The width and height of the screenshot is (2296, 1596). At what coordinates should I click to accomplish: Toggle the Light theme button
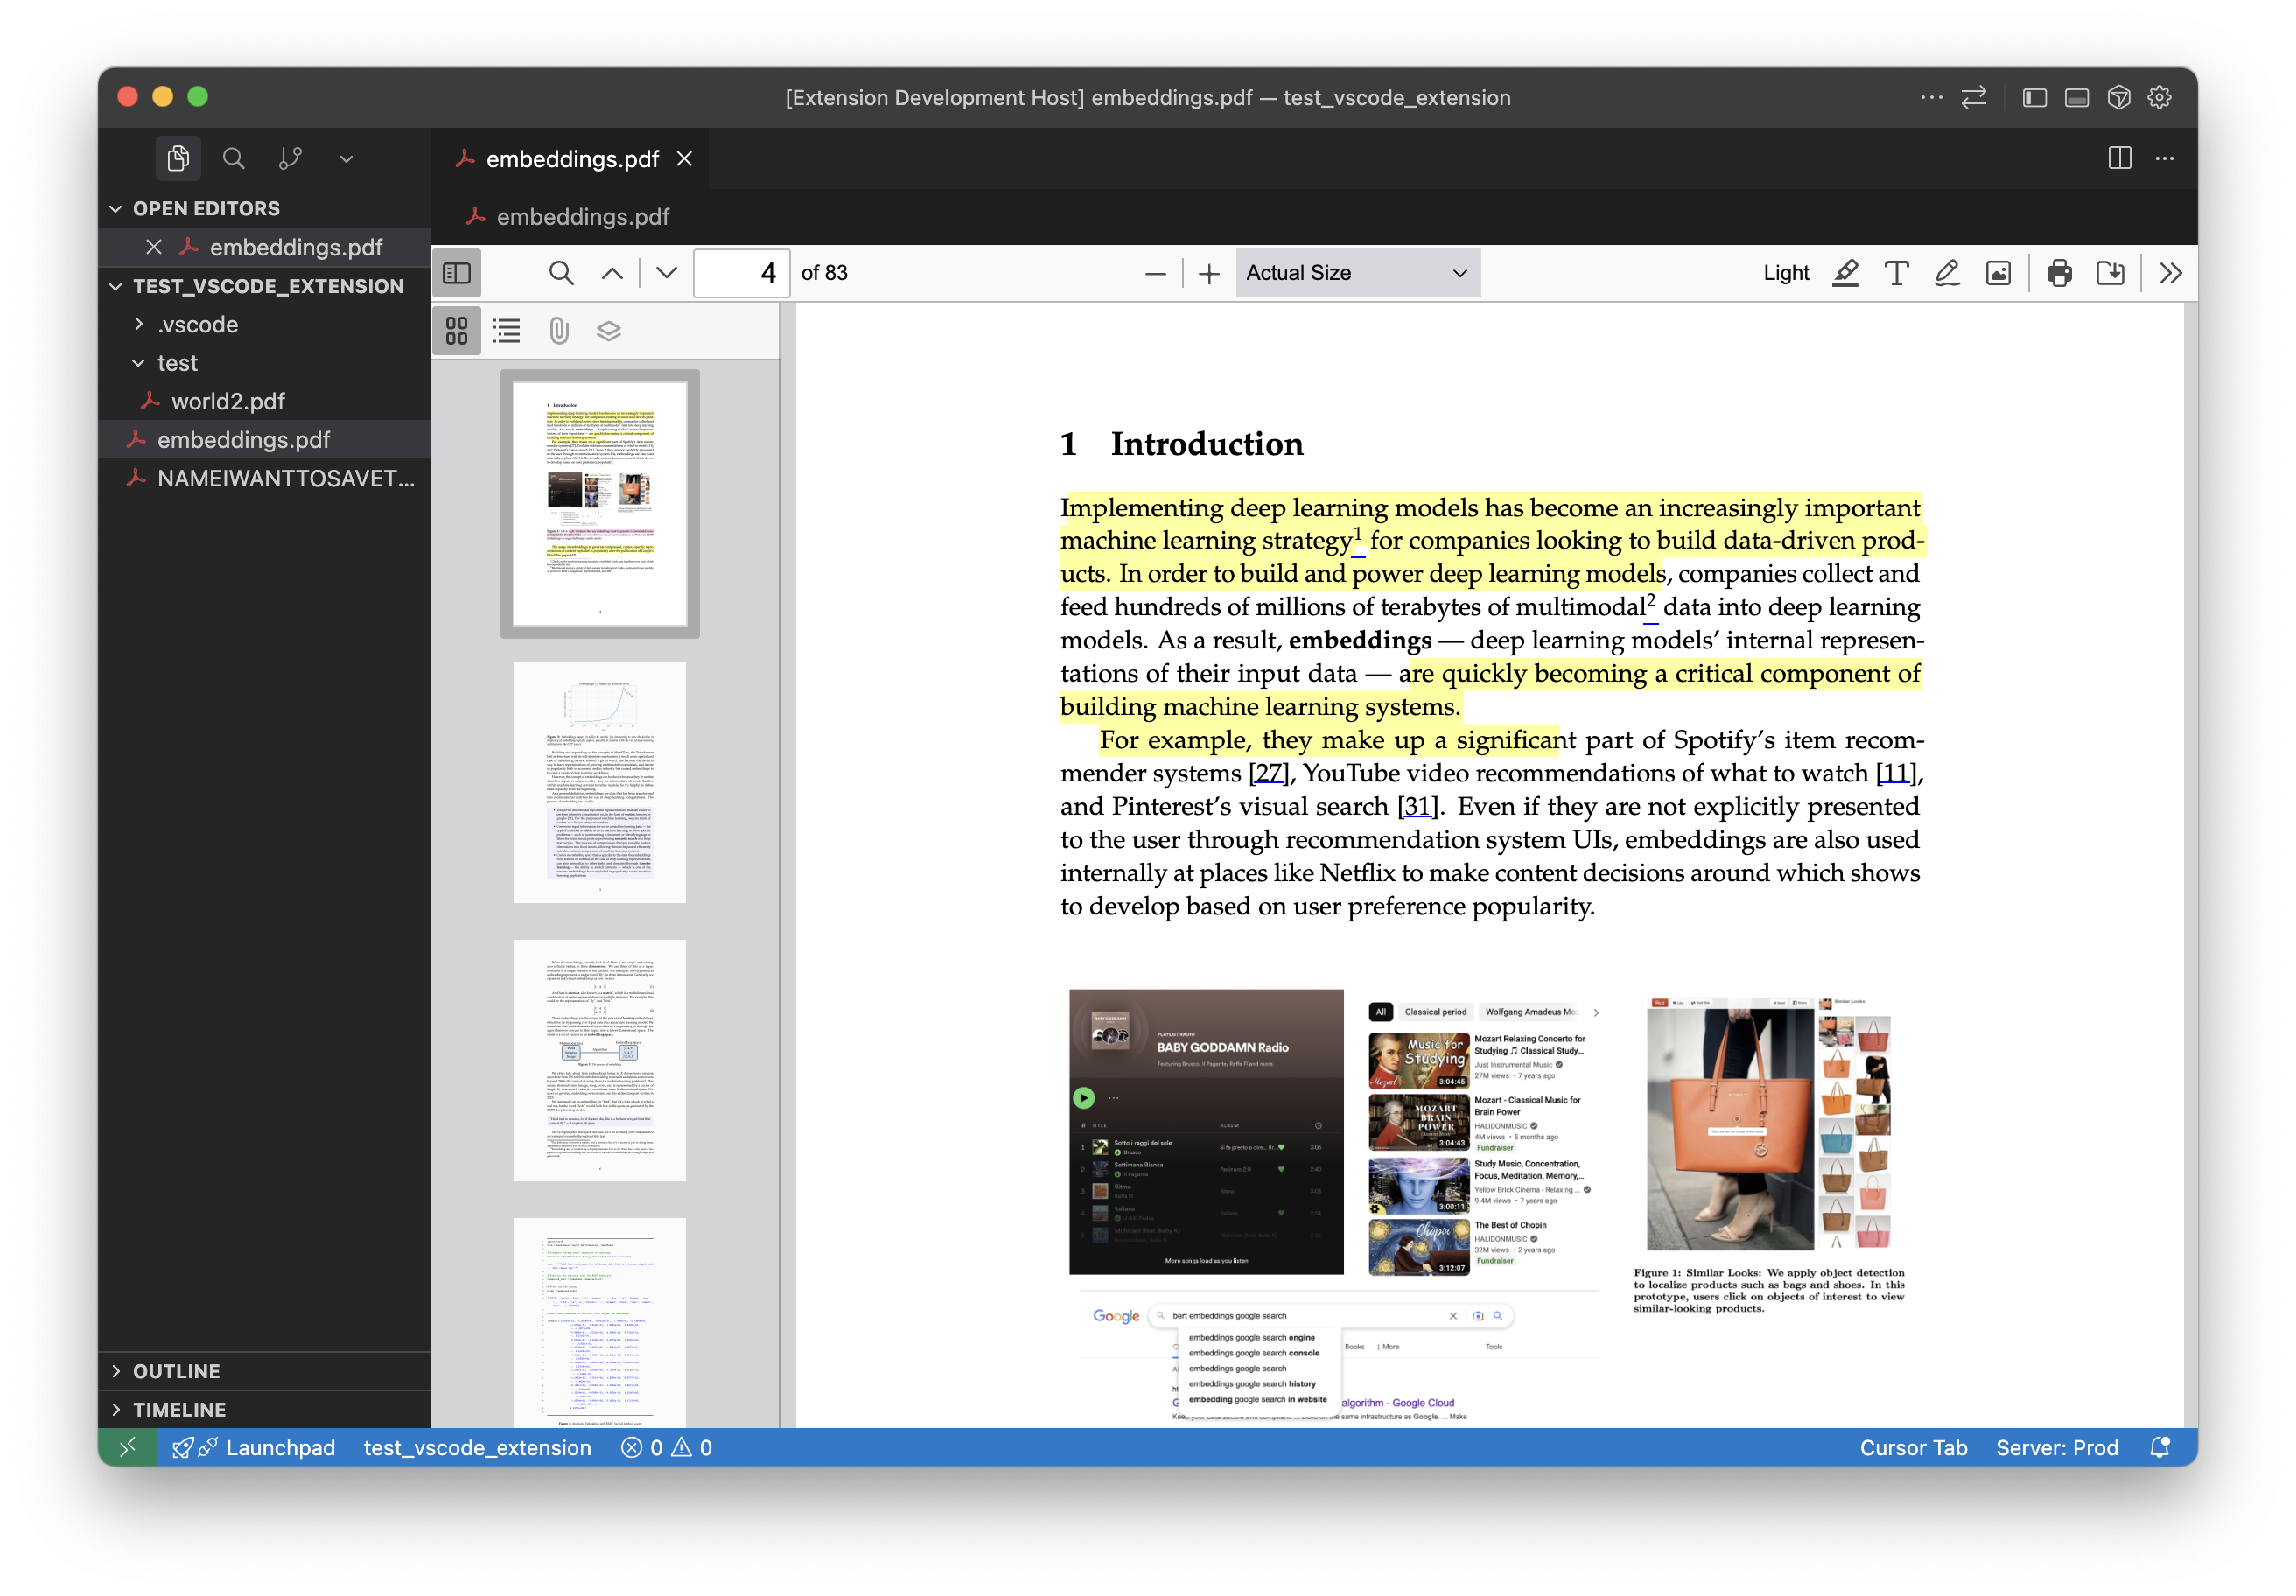[1785, 273]
